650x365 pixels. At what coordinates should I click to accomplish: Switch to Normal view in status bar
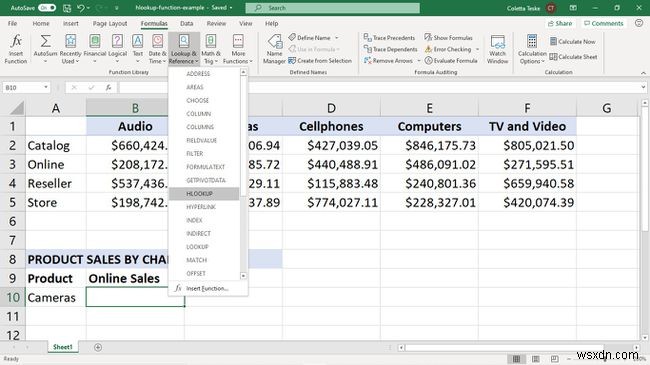(516, 359)
